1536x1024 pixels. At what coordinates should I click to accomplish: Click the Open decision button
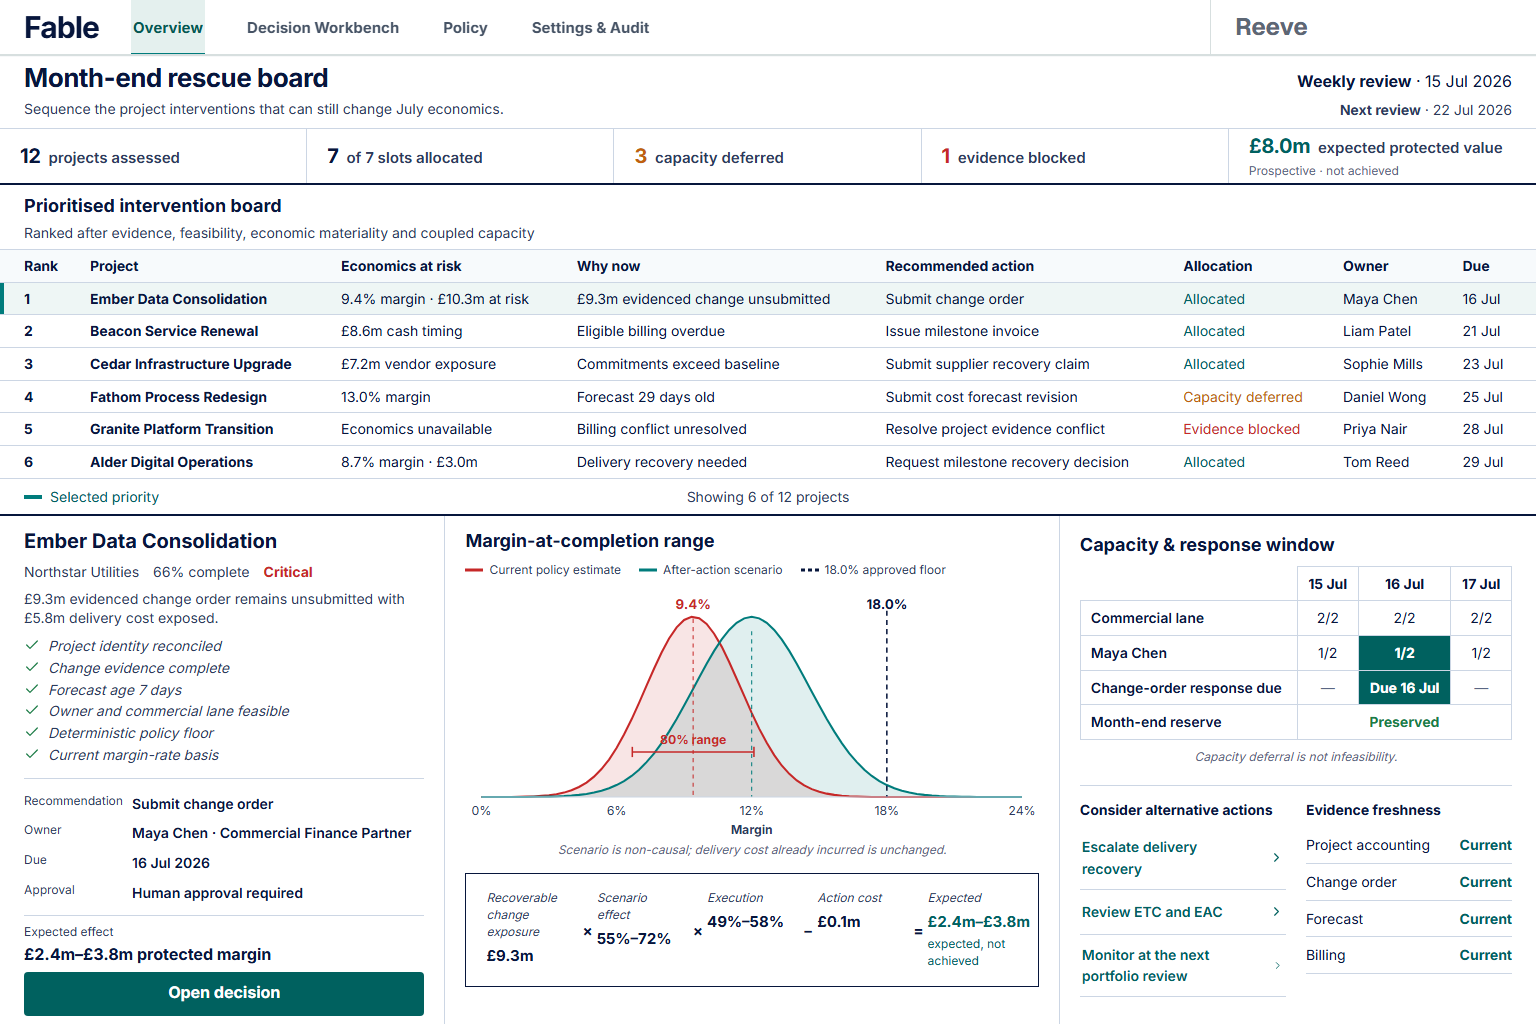pos(224,993)
